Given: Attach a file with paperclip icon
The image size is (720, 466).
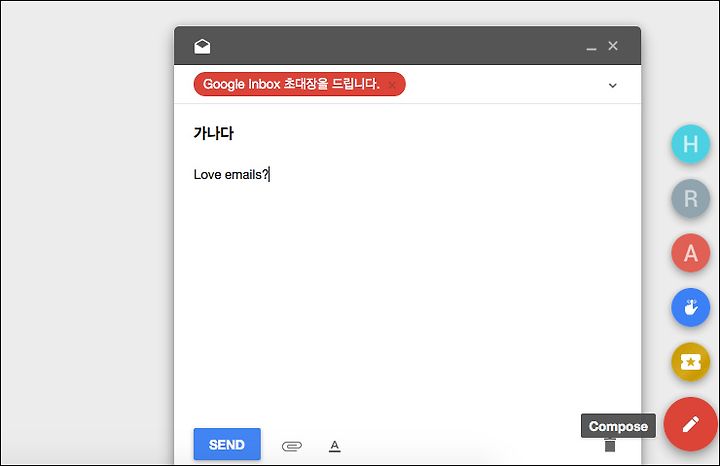Looking at the screenshot, I should pyautogui.click(x=292, y=446).
